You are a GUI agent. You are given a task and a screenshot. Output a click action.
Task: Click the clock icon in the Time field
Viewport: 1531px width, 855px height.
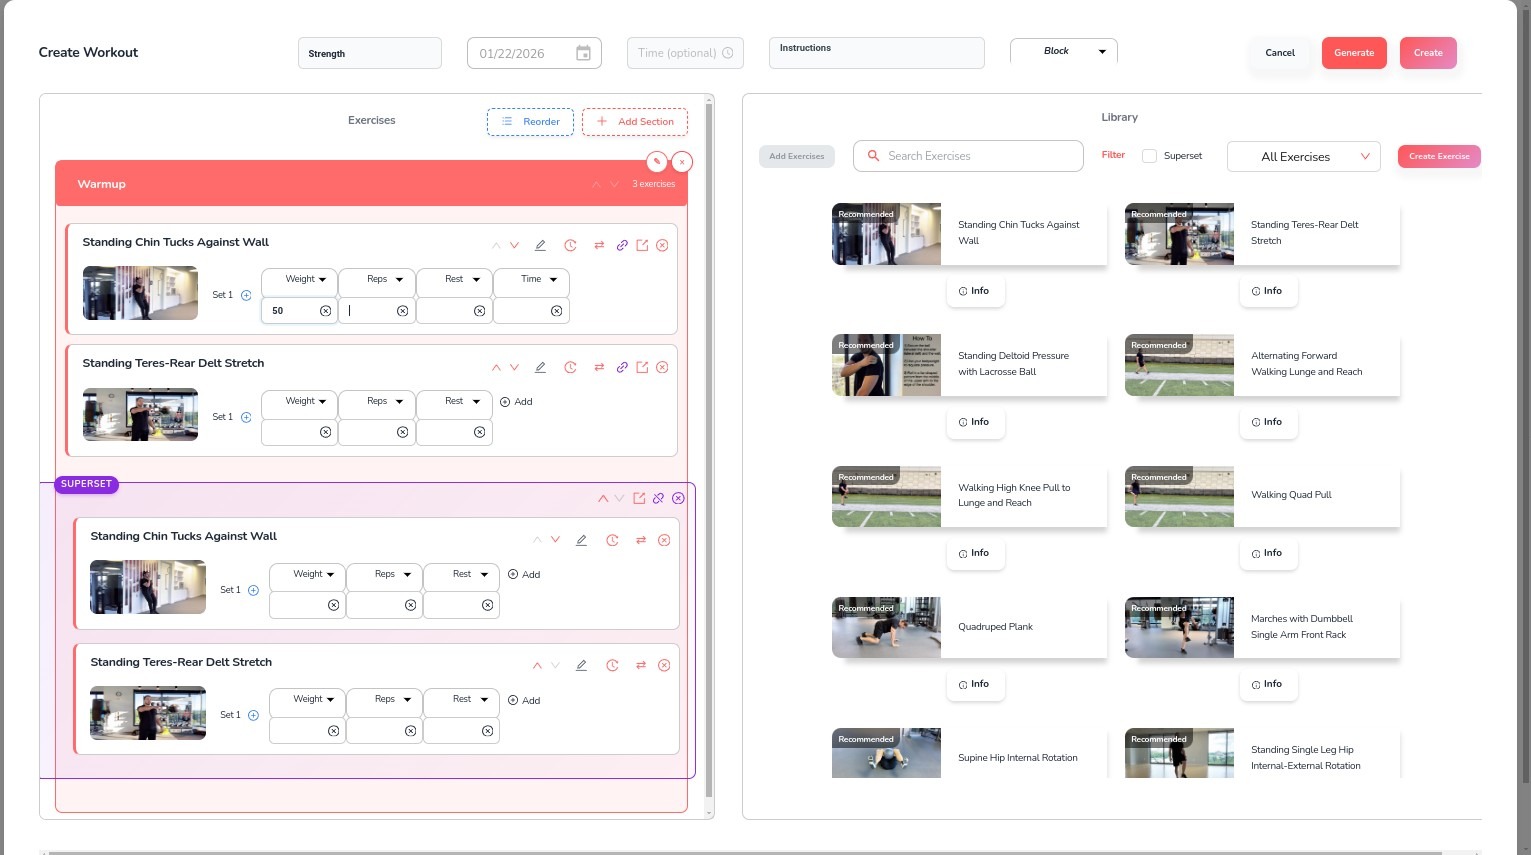[727, 53]
